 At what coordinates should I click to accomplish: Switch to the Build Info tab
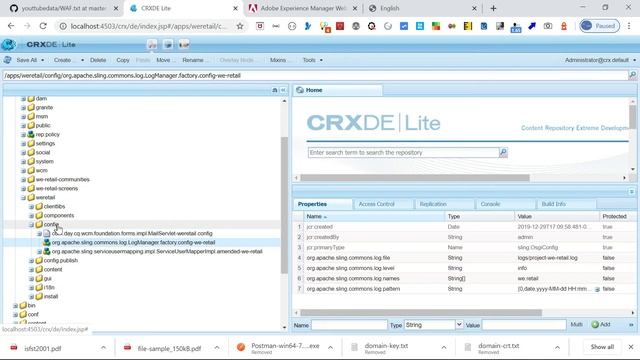pyautogui.click(x=553, y=204)
